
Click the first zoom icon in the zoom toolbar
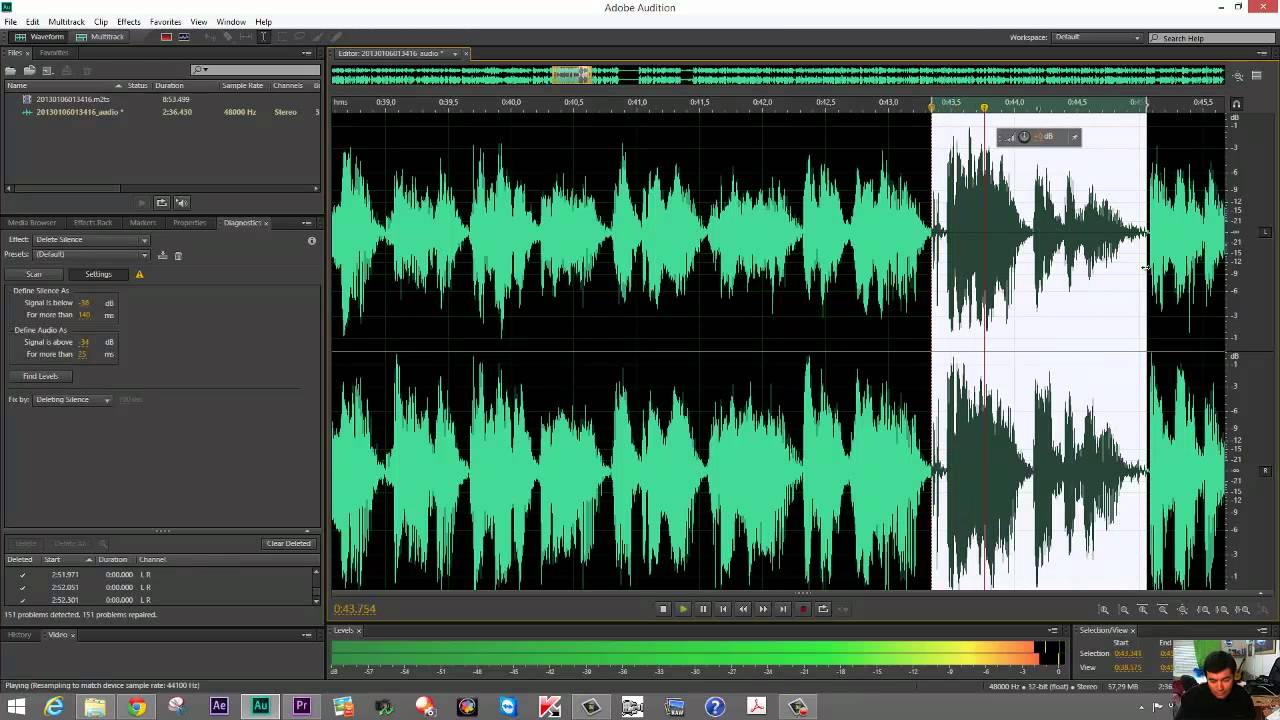(1104, 610)
